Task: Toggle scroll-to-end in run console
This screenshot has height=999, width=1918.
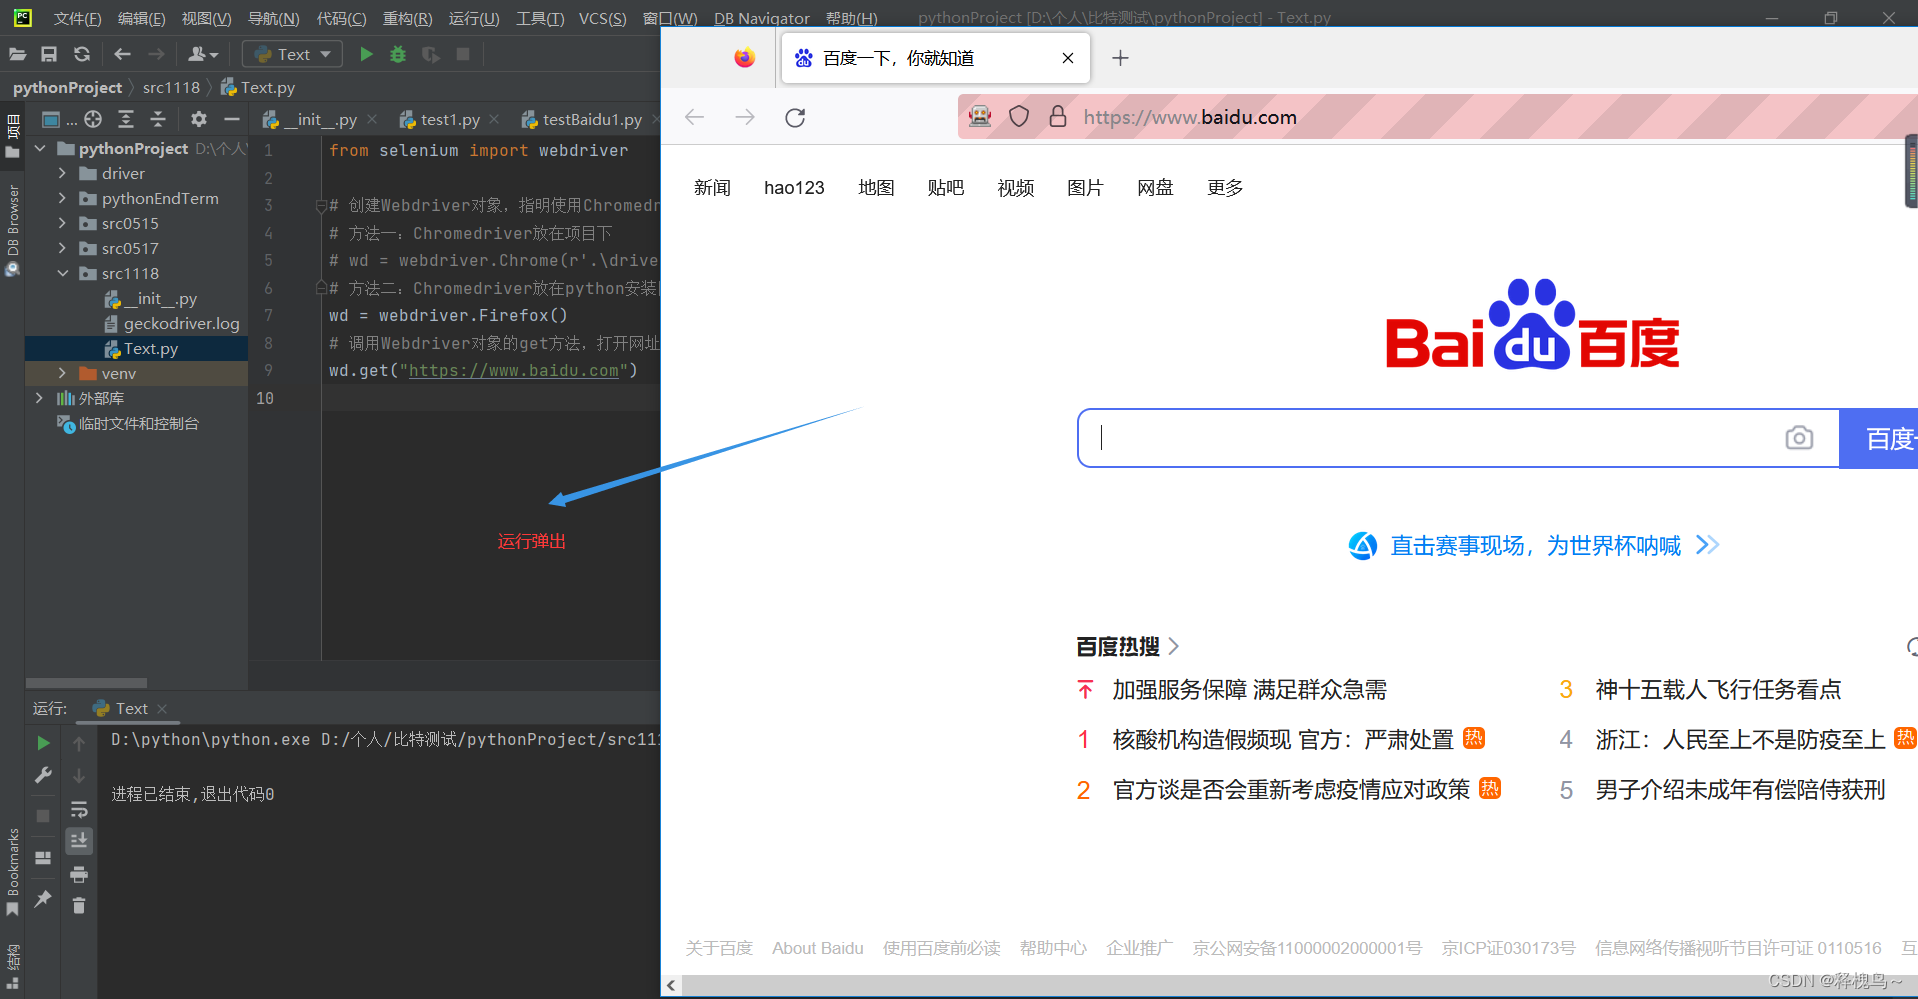Action: click(x=79, y=841)
